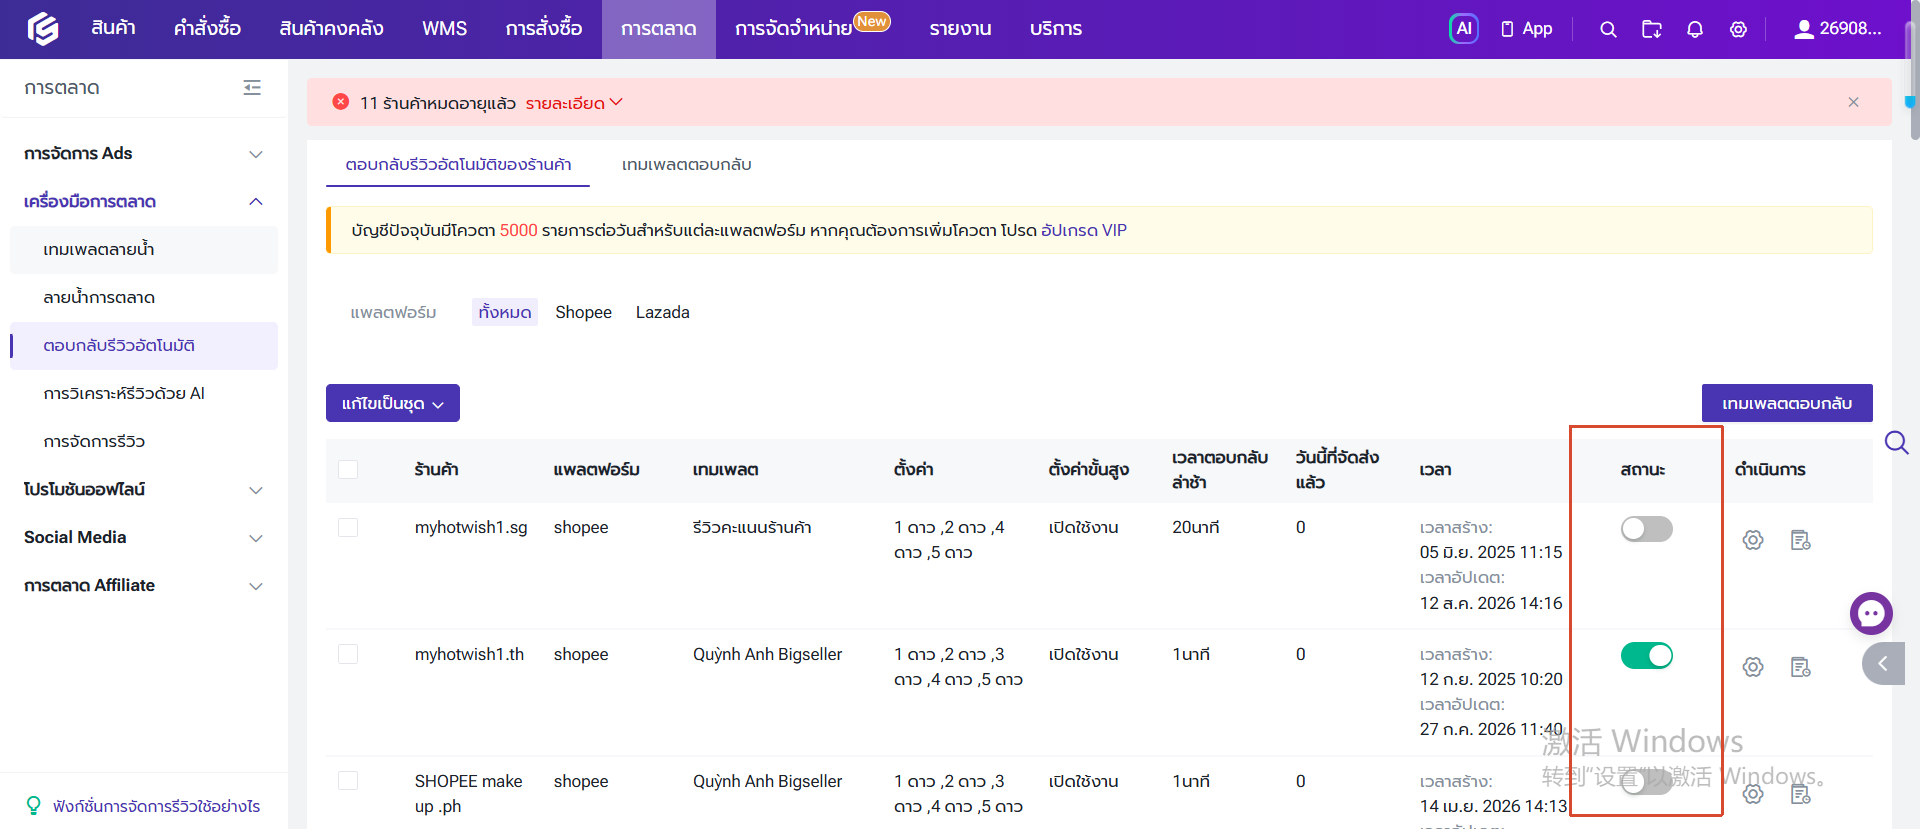Select all rows with the header checkbox
The height and width of the screenshot is (829, 1920).
pyautogui.click(x=348, y=469)
